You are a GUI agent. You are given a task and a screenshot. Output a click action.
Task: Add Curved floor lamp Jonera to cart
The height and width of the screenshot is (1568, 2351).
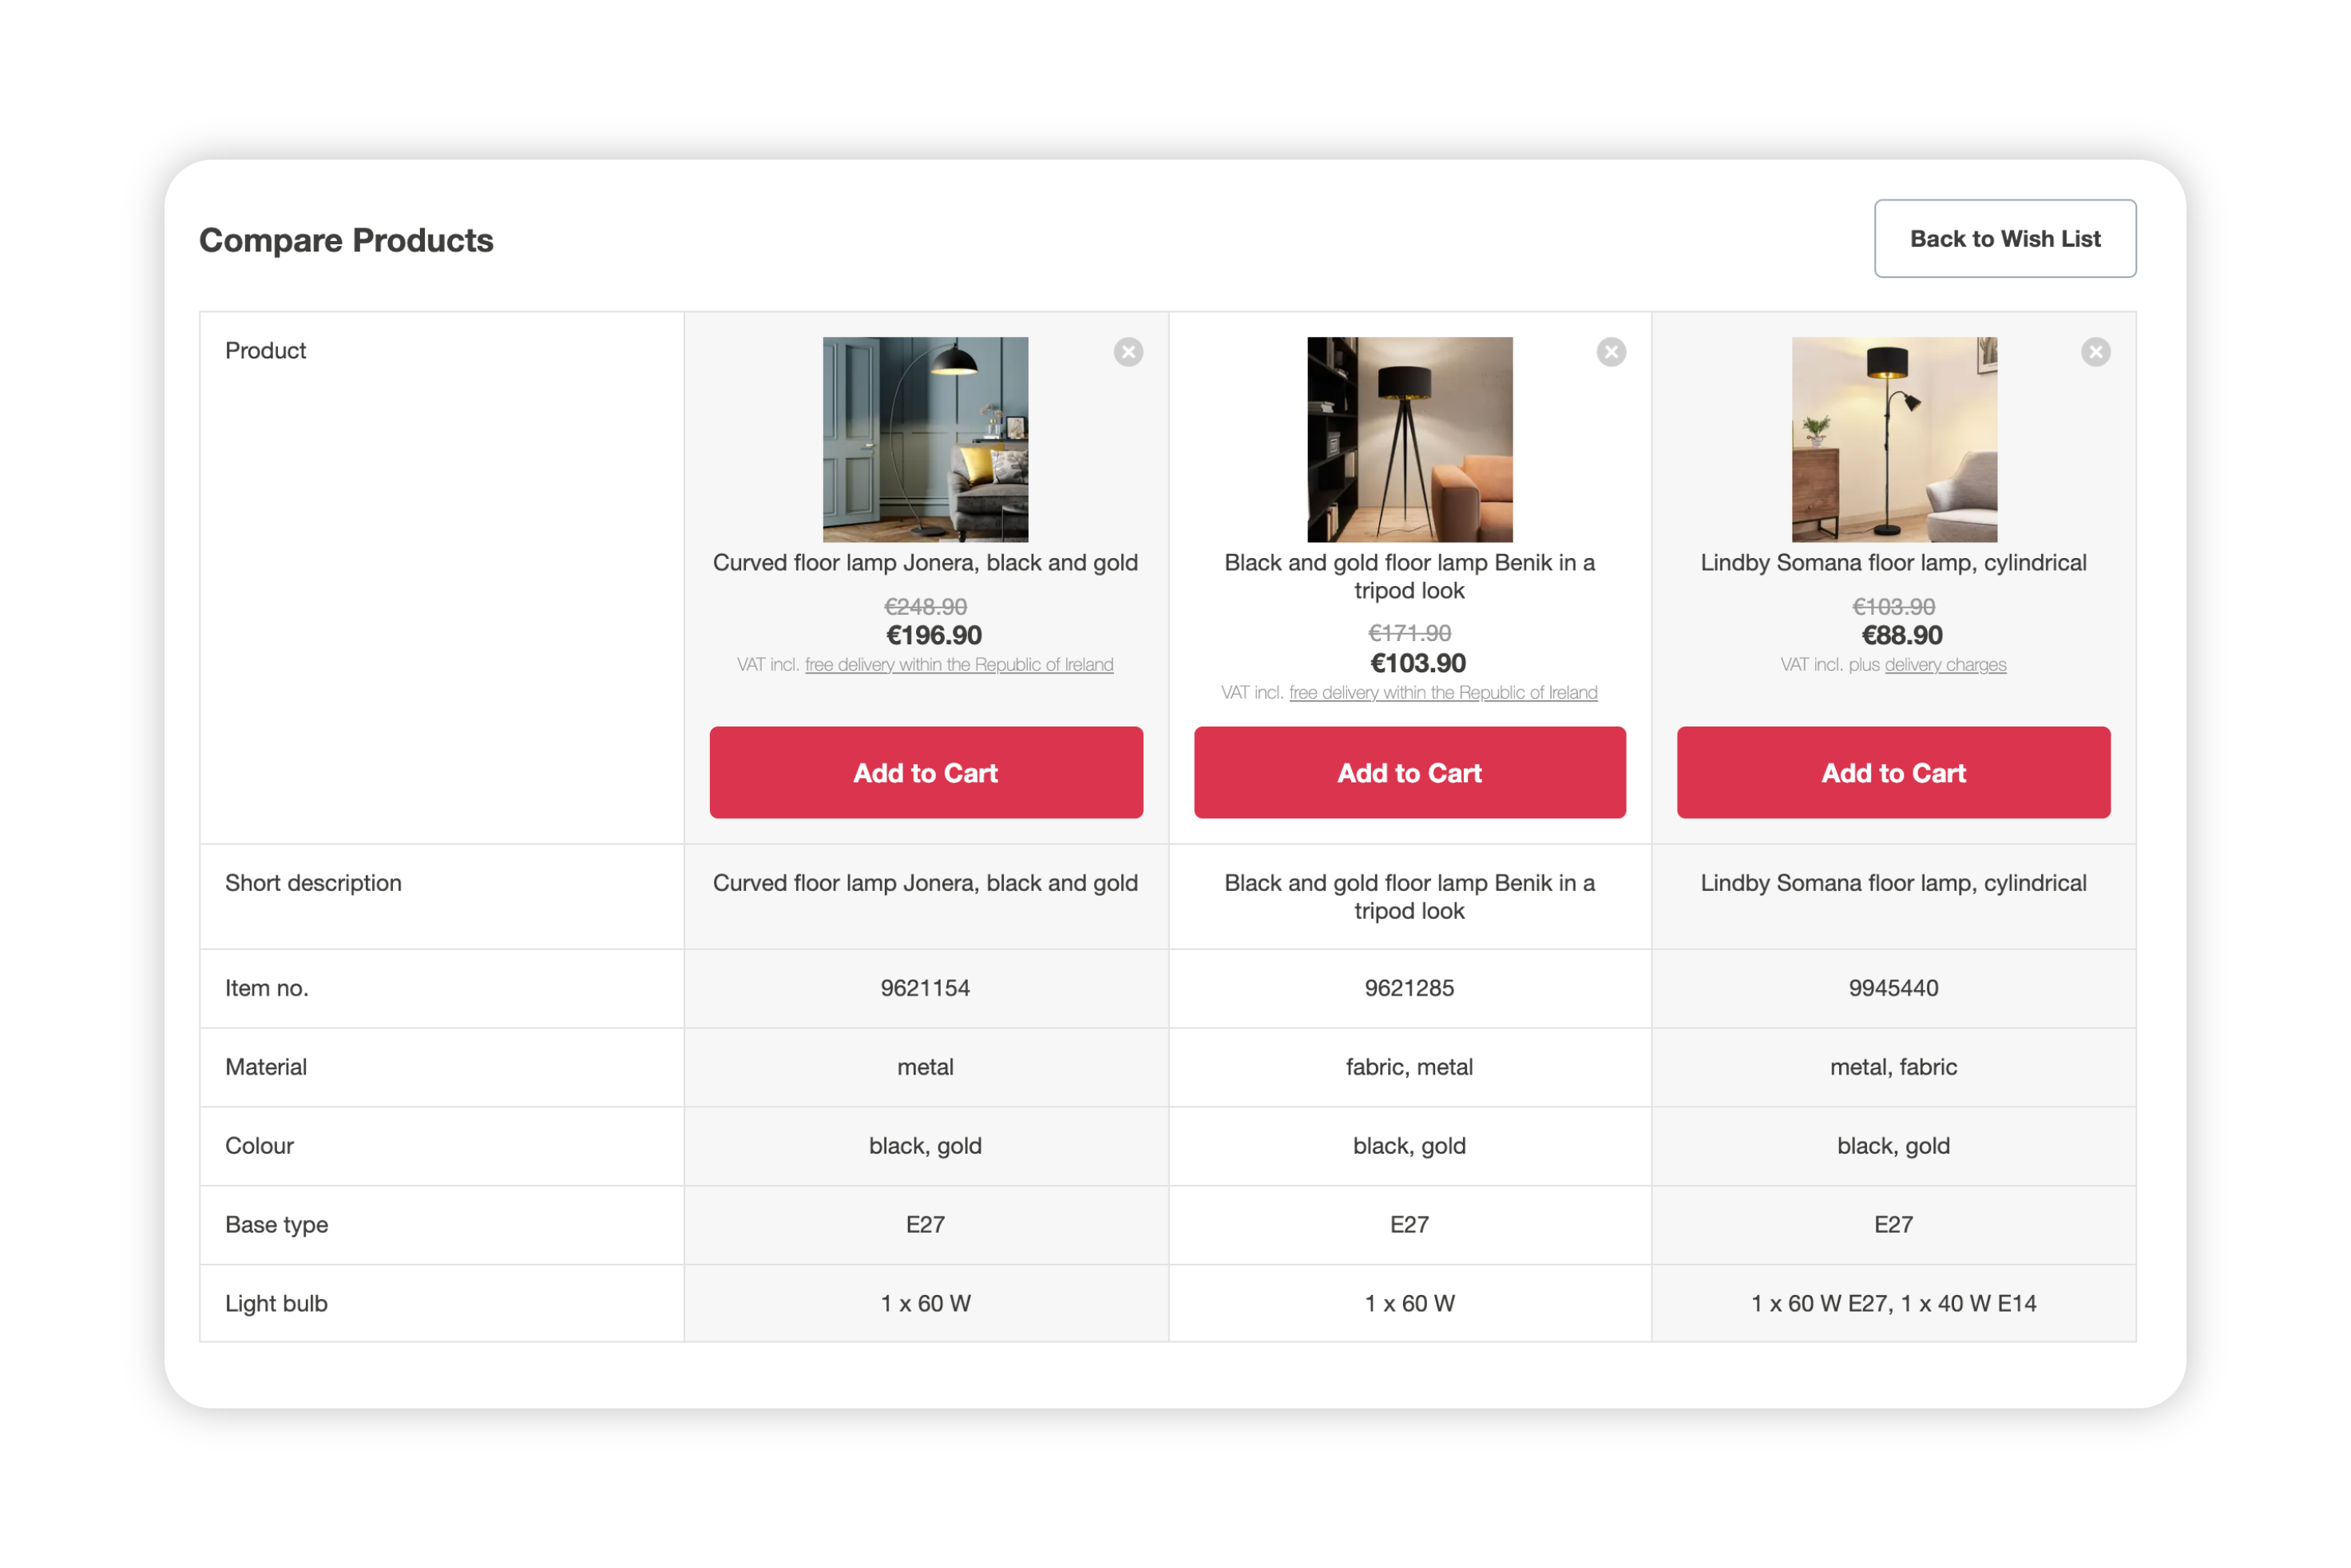point(926,773)
